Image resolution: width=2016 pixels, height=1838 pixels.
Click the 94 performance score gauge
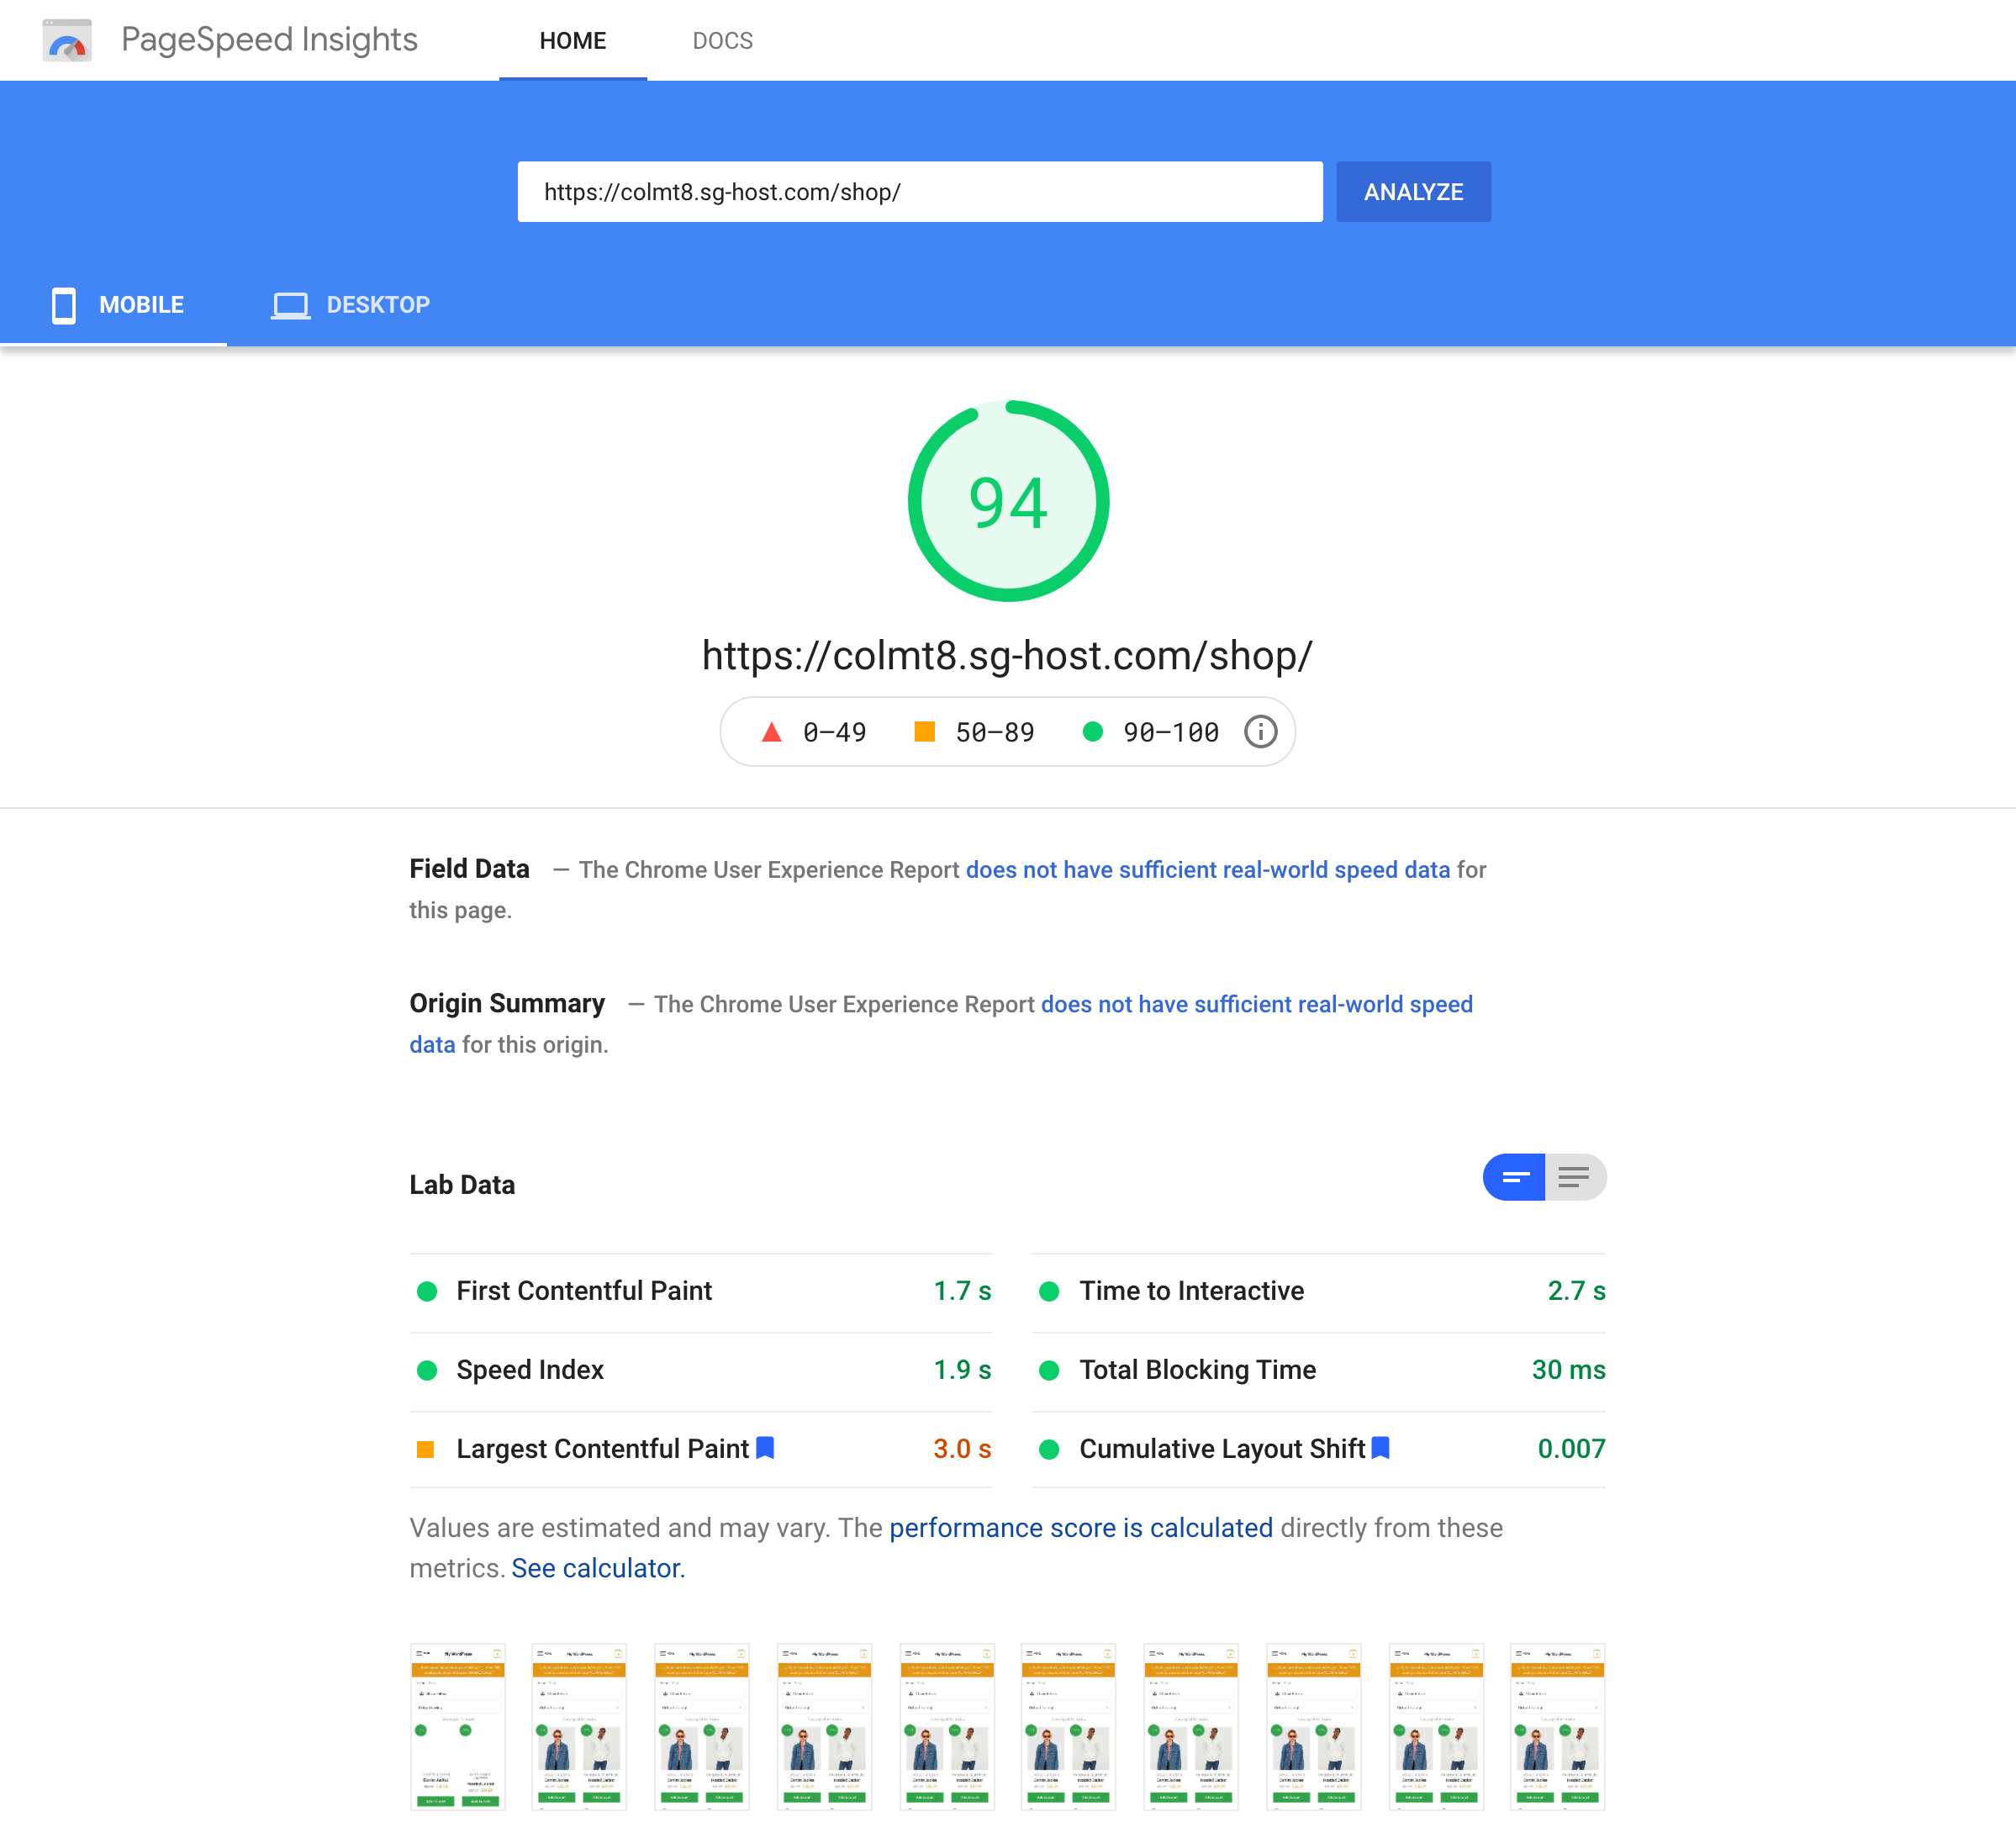pos(1008,501)
